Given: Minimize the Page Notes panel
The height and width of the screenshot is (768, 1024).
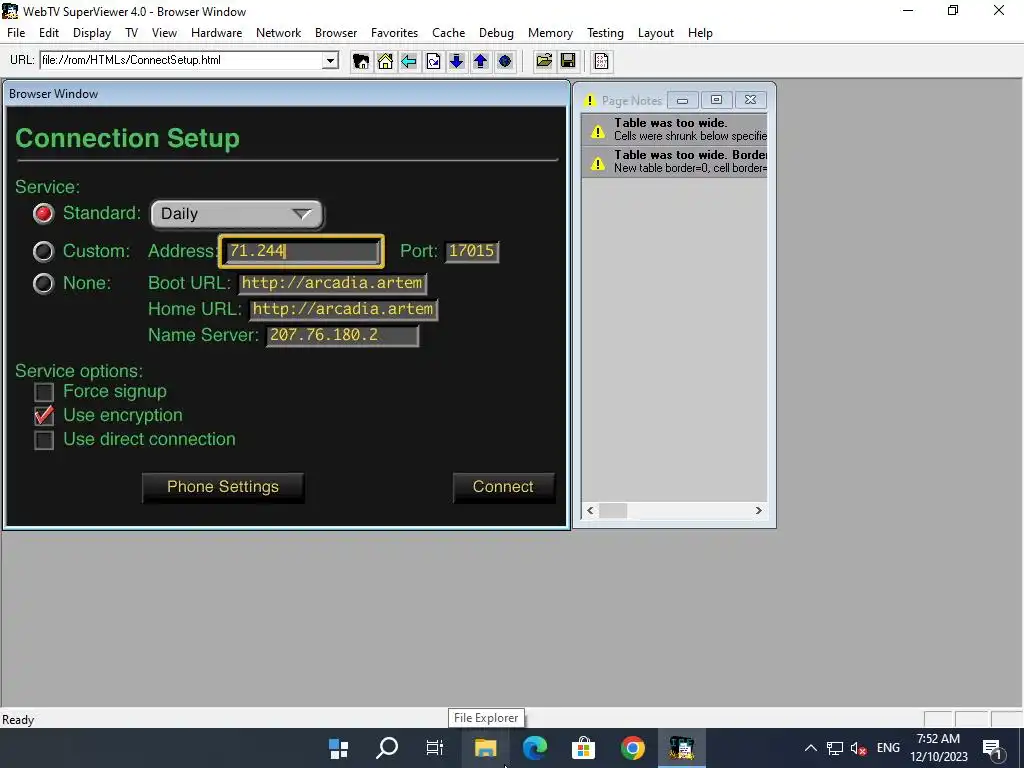Looking at the screenshot, I should pos(682,100).
